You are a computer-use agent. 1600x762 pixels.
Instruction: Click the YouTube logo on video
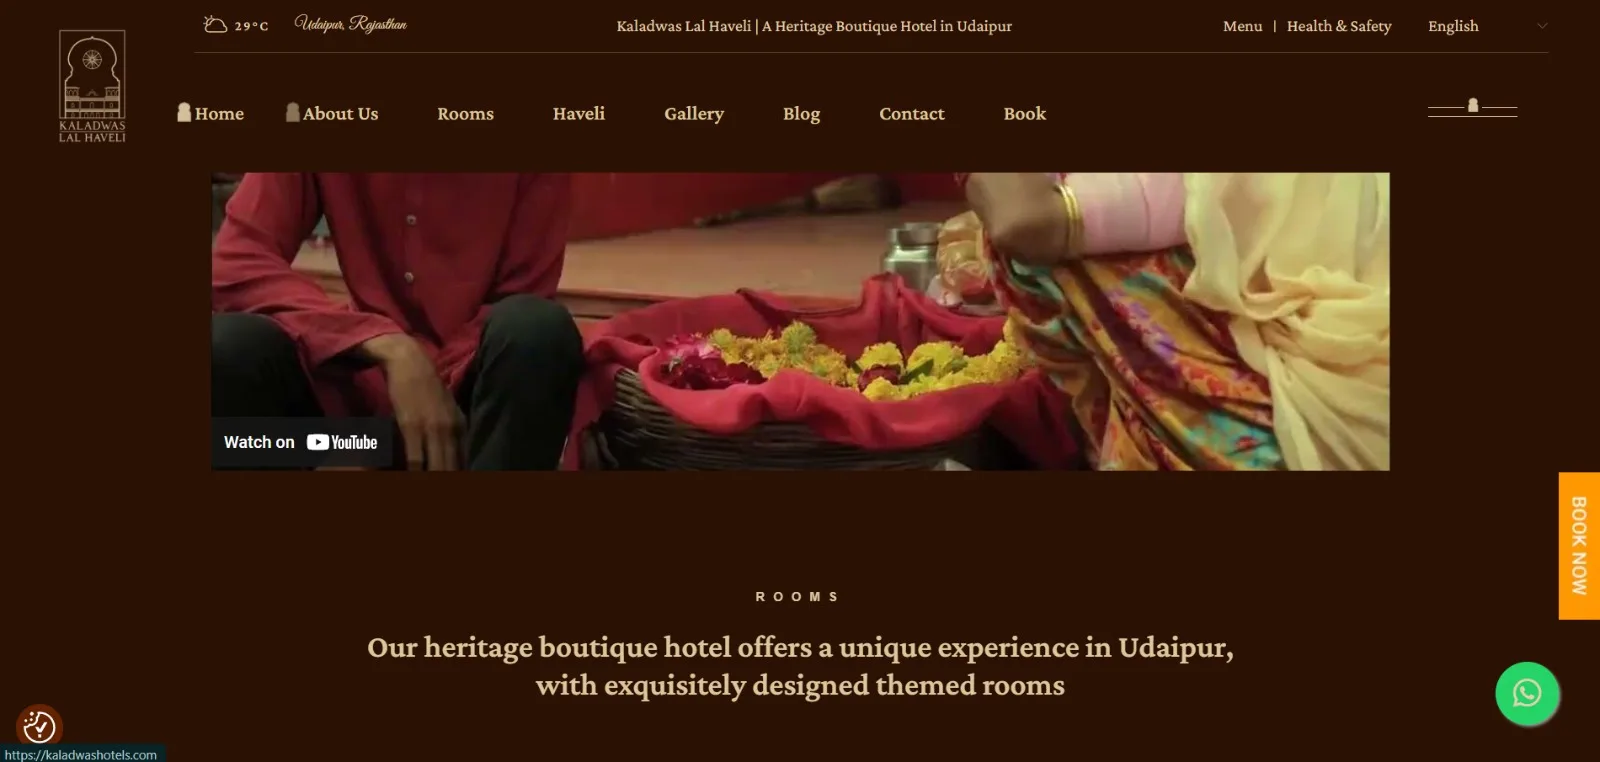pyautogui.click(x=342, y=442)
